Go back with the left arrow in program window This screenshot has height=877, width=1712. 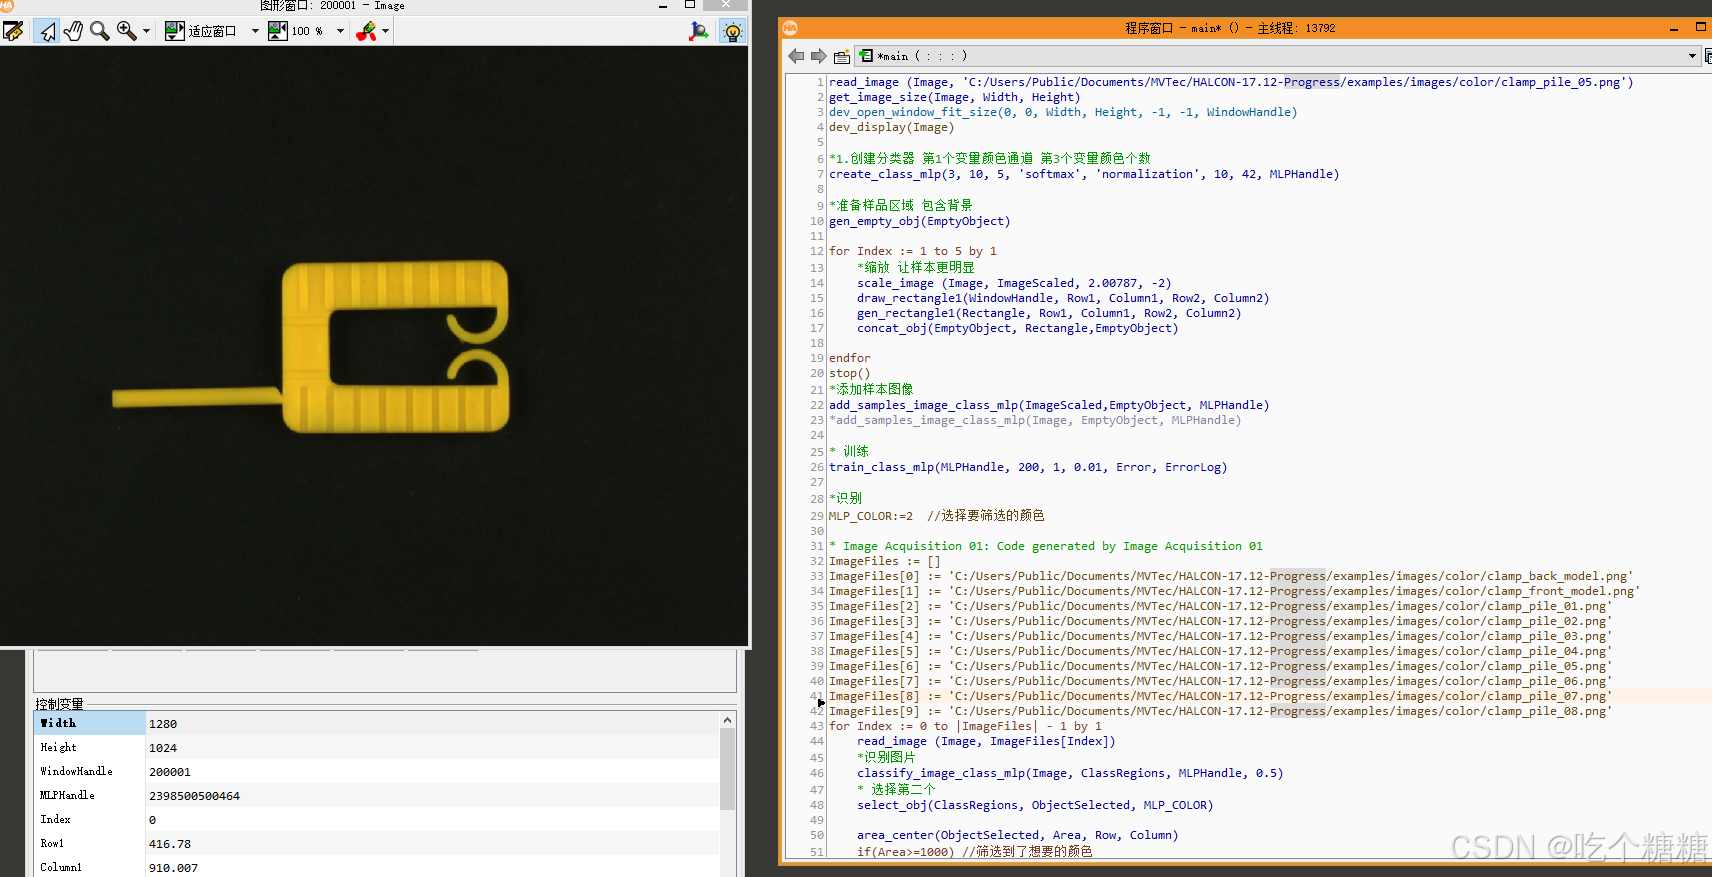(796, 56)
